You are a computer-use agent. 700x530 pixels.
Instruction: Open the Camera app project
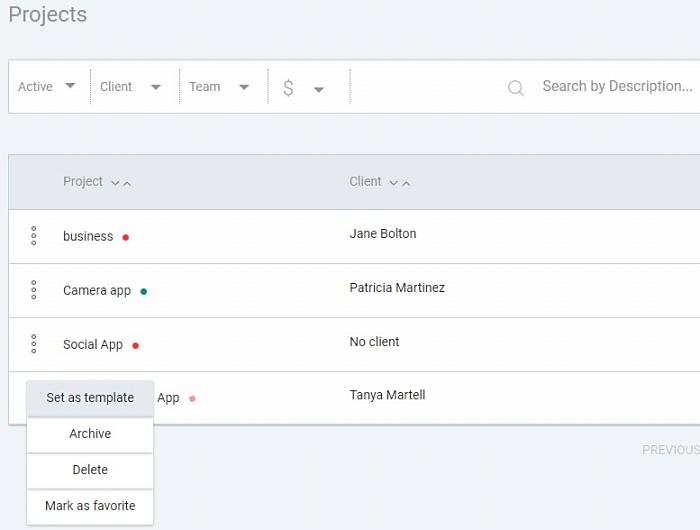(x=97, y=291)
